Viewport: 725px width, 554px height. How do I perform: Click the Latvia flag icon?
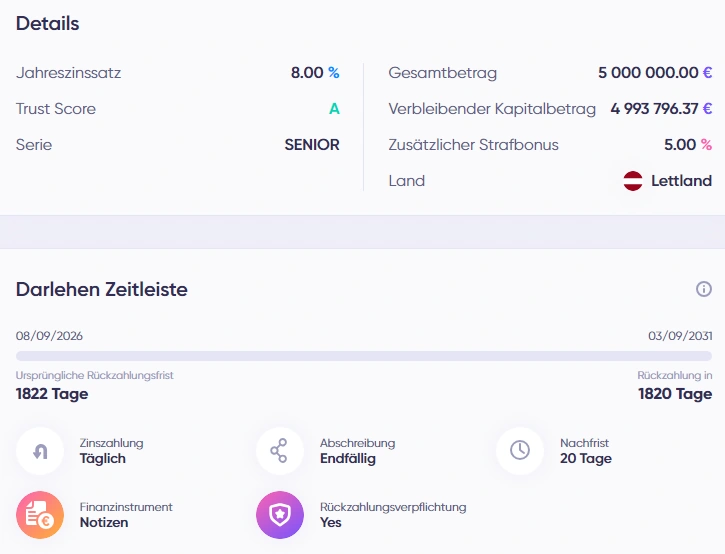click(x=633, y=181)
